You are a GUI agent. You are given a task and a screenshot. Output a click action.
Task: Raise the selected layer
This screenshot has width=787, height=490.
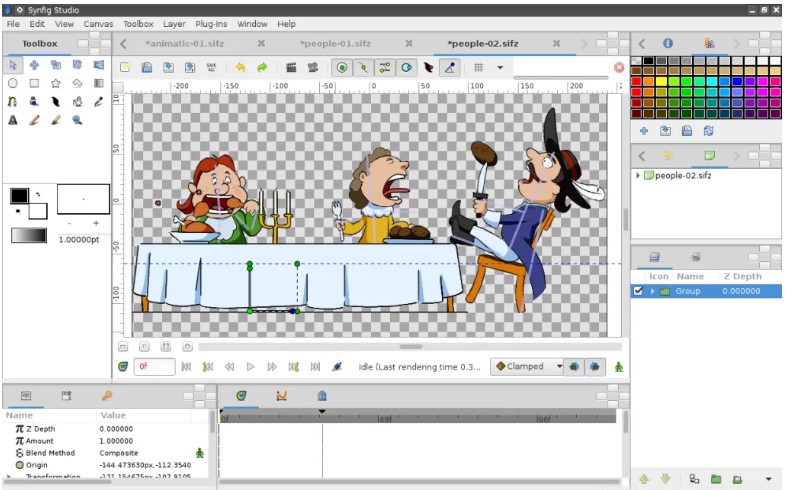coord(643,479)
